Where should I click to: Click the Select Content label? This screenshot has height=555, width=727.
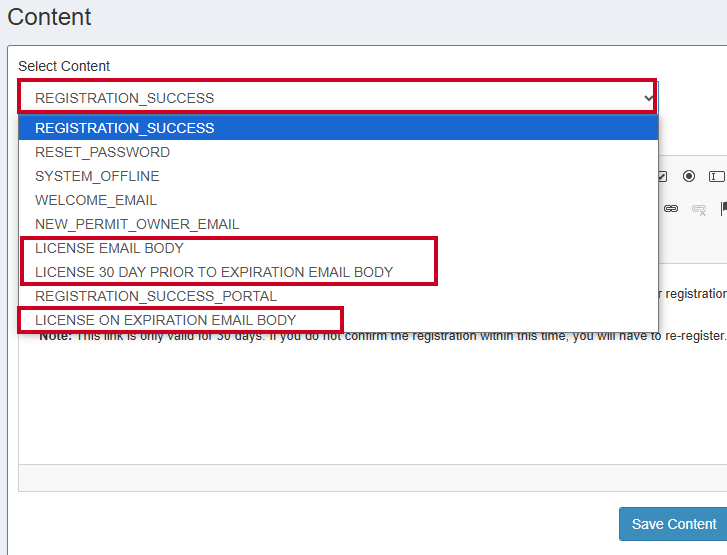pyautogui.click(x=64, y=66)
